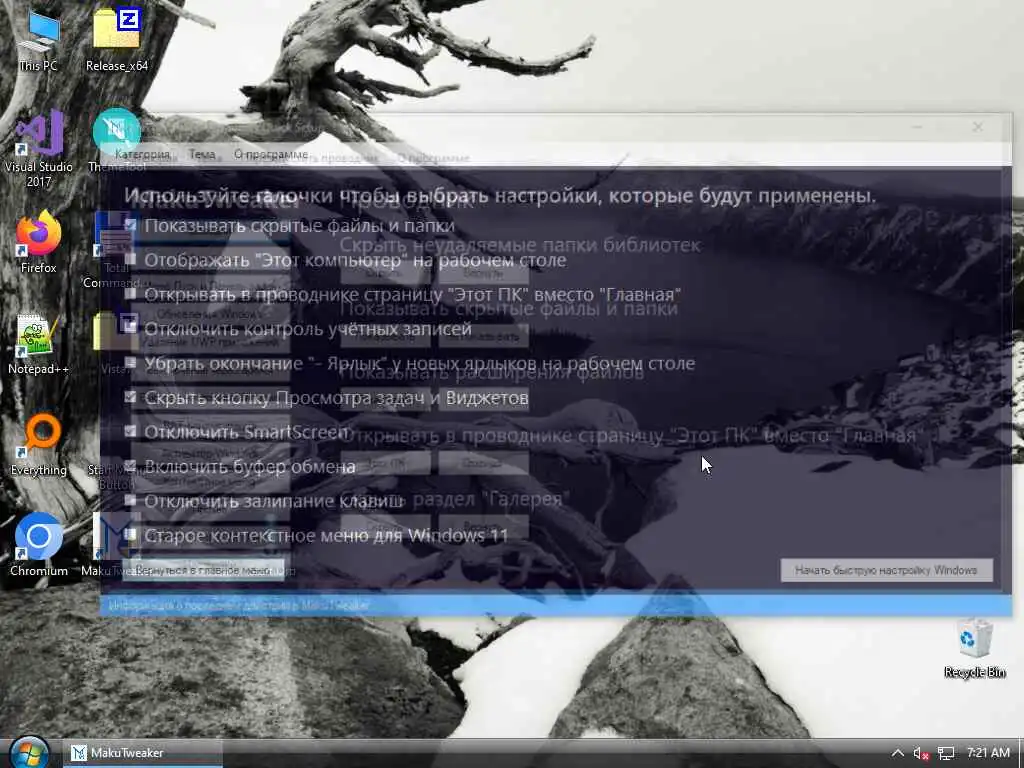Toggle Отключить залипание клавиш checkbox
This screenshot has width=1024, height=768.
point(131,501)
